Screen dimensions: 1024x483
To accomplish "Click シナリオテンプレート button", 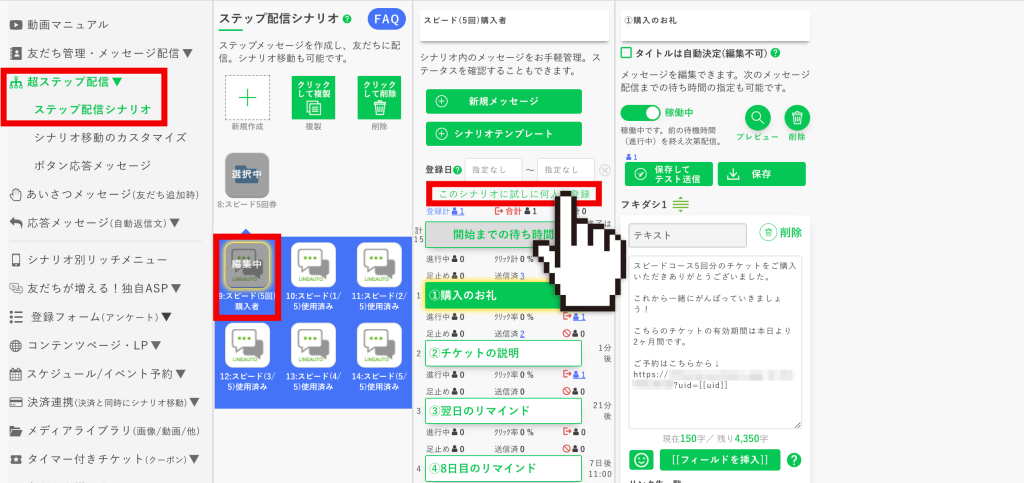I will coord(504,134).
